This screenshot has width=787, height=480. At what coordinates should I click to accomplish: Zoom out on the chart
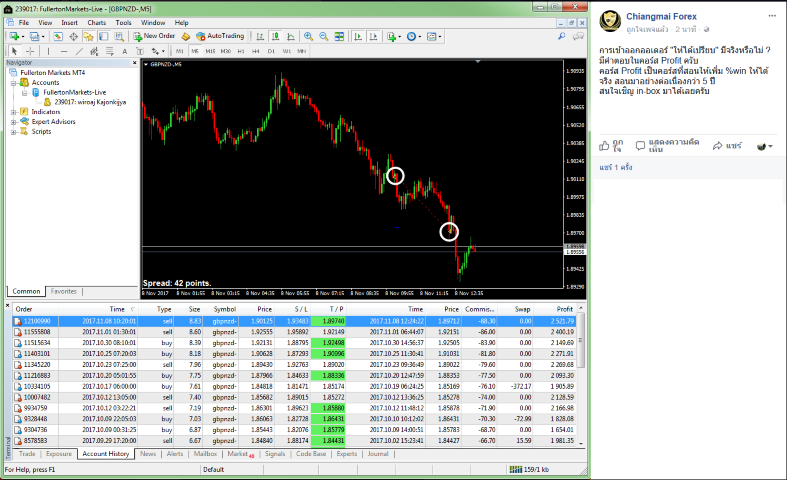pyautogui.click(x=324, y=36)
